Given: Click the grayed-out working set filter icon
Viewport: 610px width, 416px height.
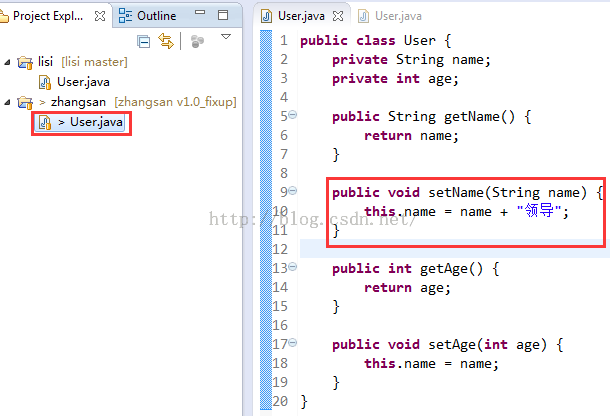Looking at the screenshot, I should (197, 41).
